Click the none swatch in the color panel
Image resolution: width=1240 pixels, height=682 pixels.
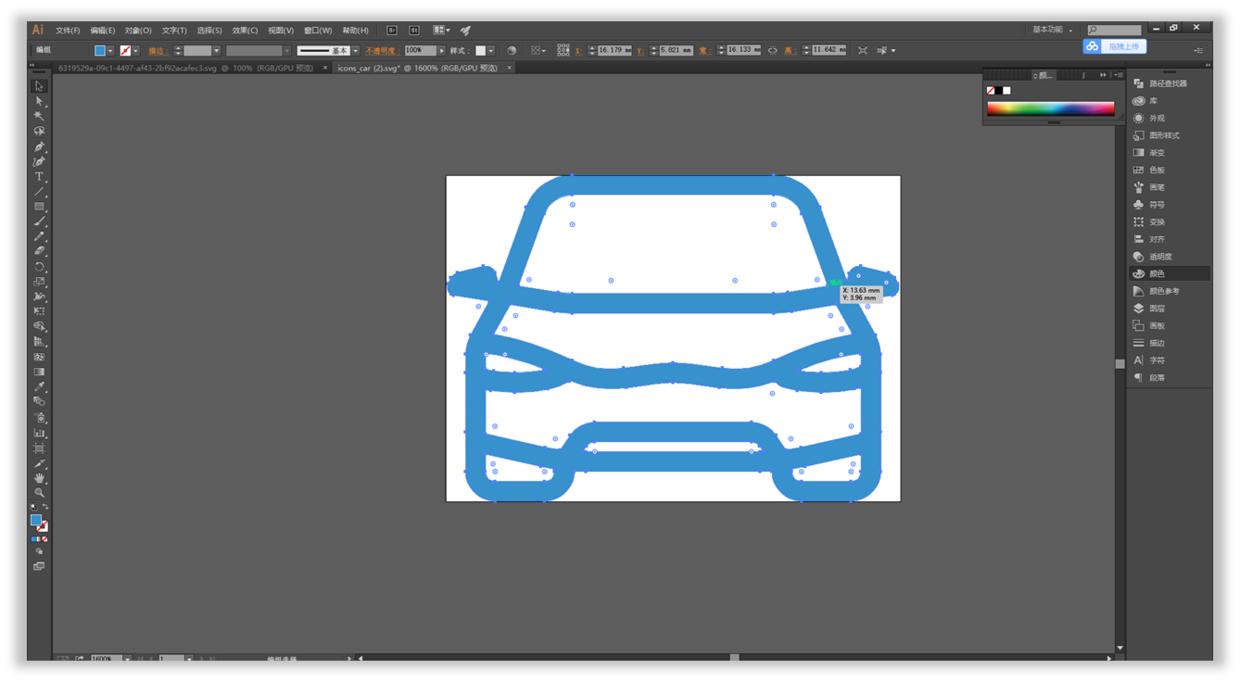click(x=991, y=90)
